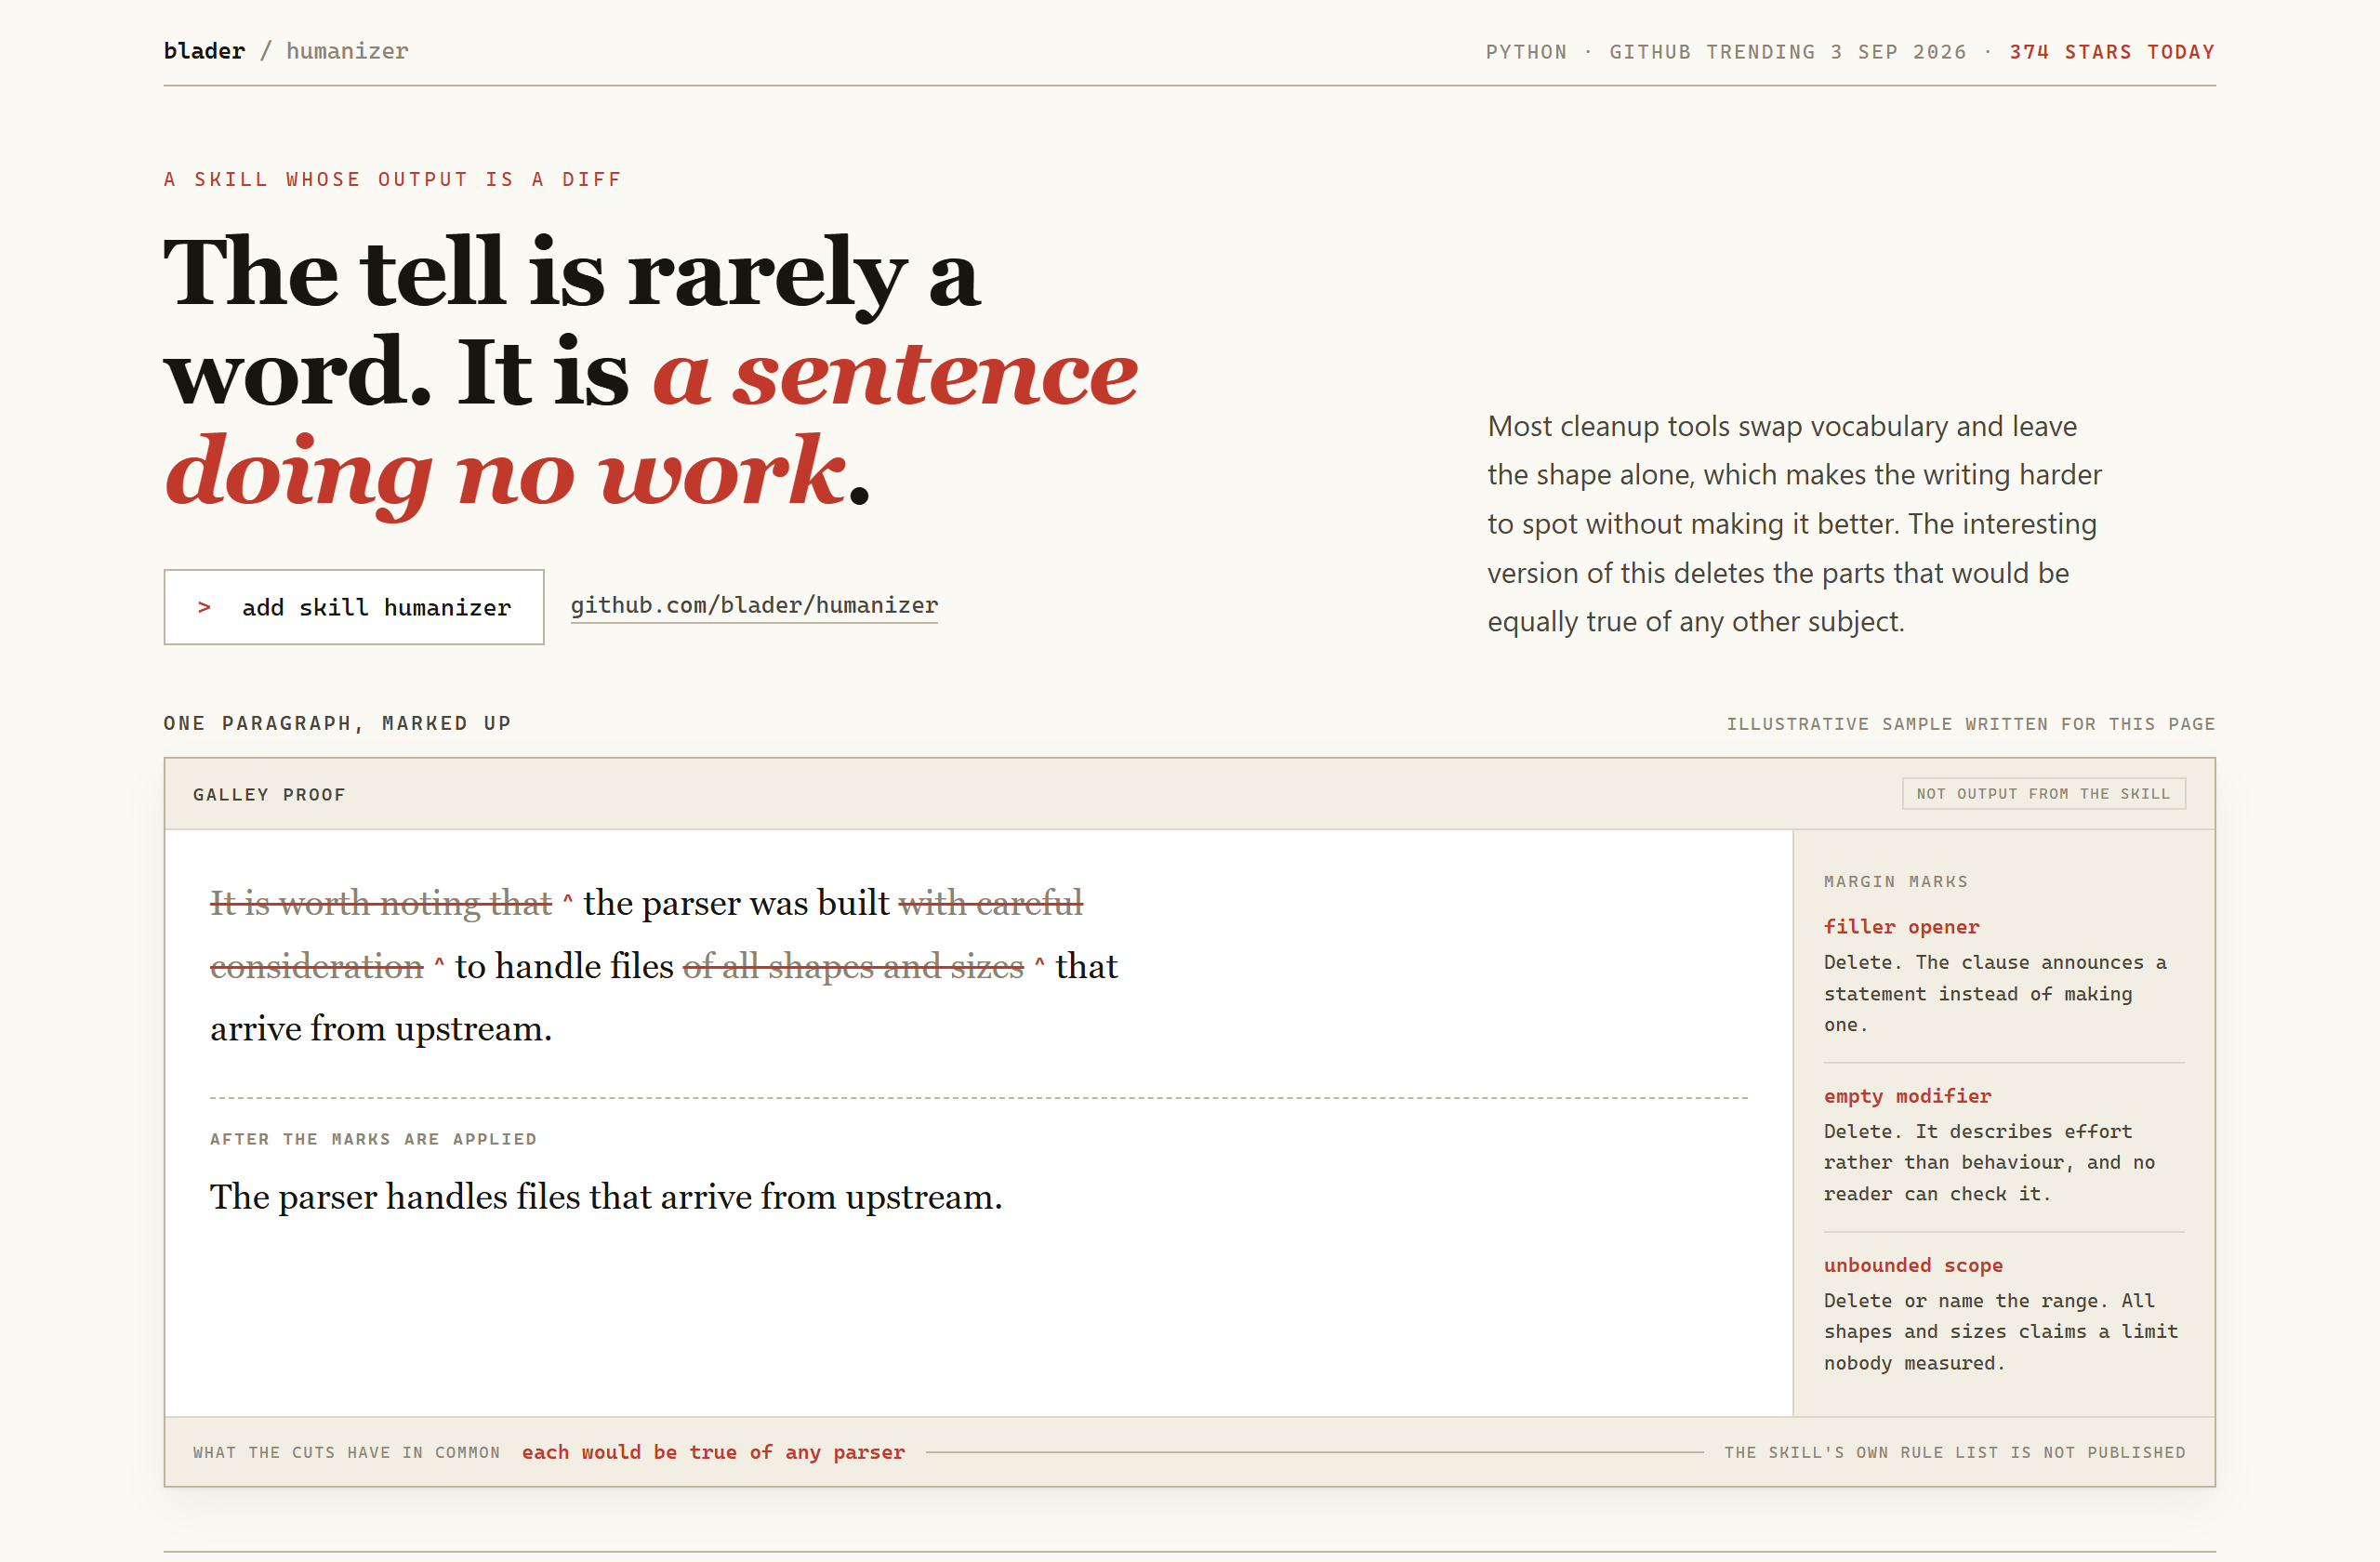Click the 'filler opener' margin mark
This screenshot has height=1562, width=2380.
[1901, 927]
